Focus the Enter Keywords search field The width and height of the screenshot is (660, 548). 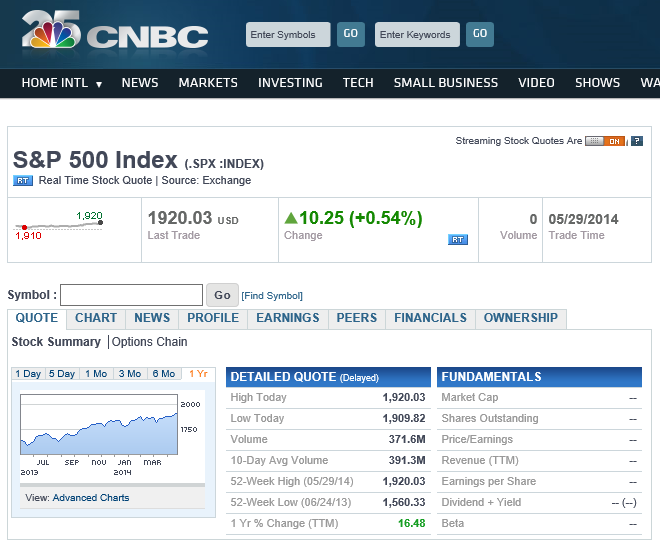tap(417, 35)
